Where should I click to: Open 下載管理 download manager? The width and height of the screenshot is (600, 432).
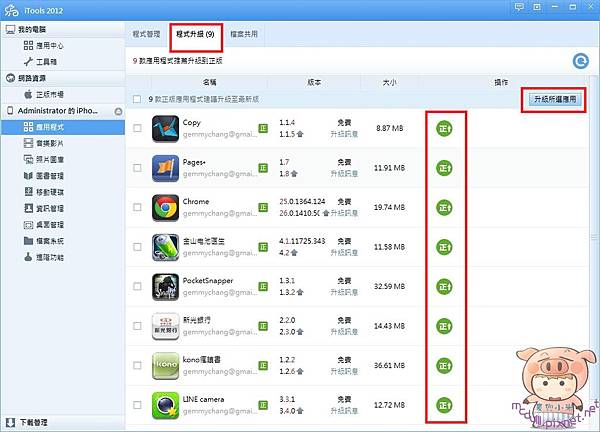27,422
